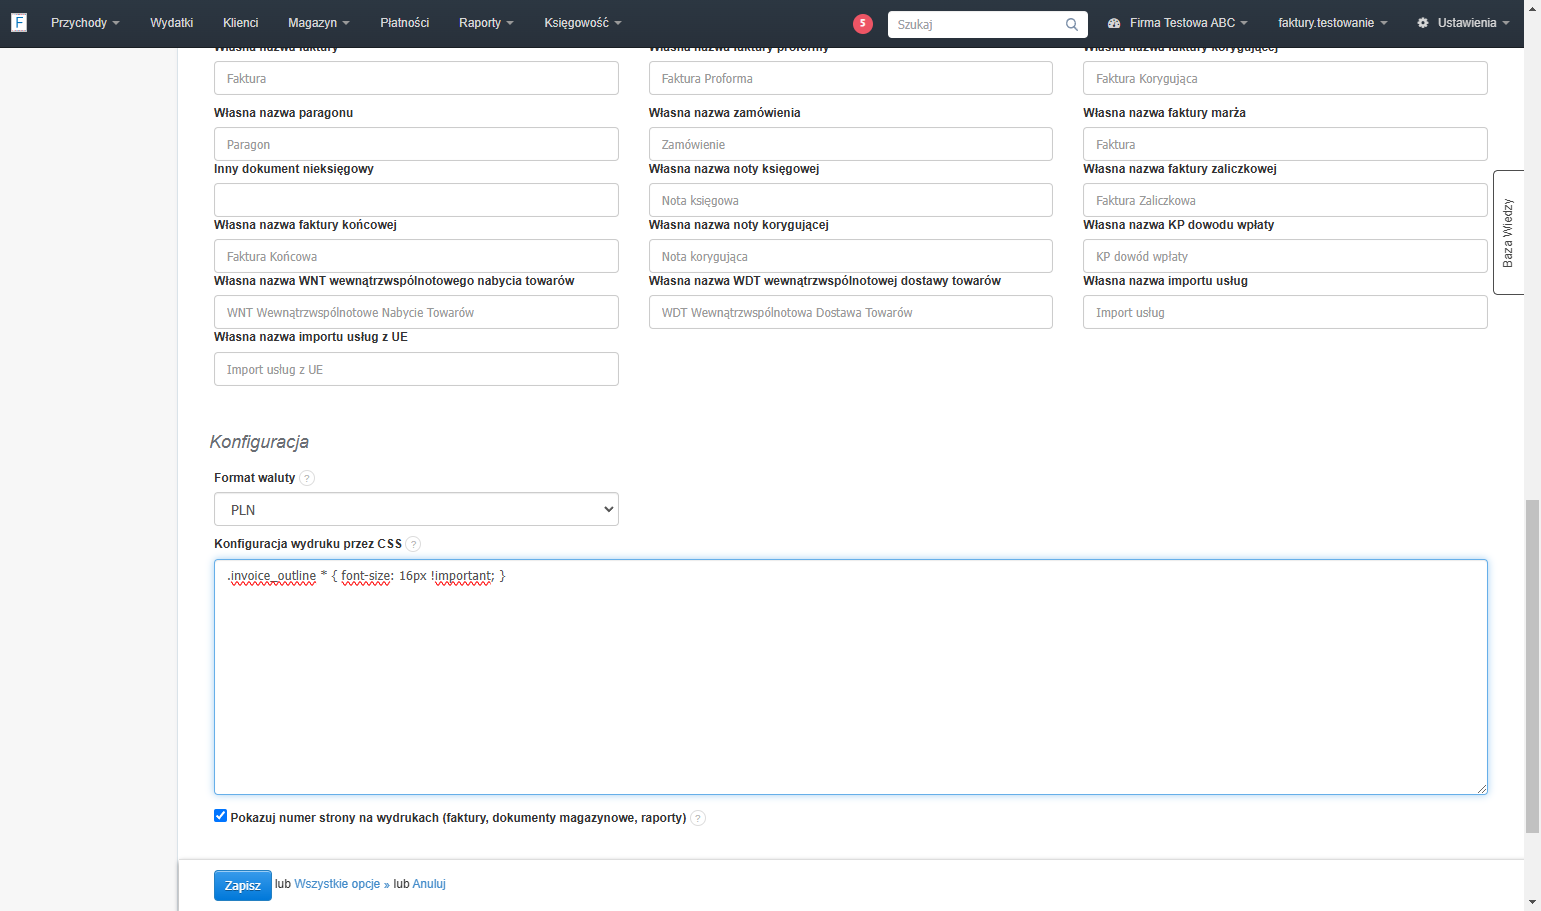Click the help icon after page number checkbox label
The image size is (1541, 911).
(x=698, y=818)
